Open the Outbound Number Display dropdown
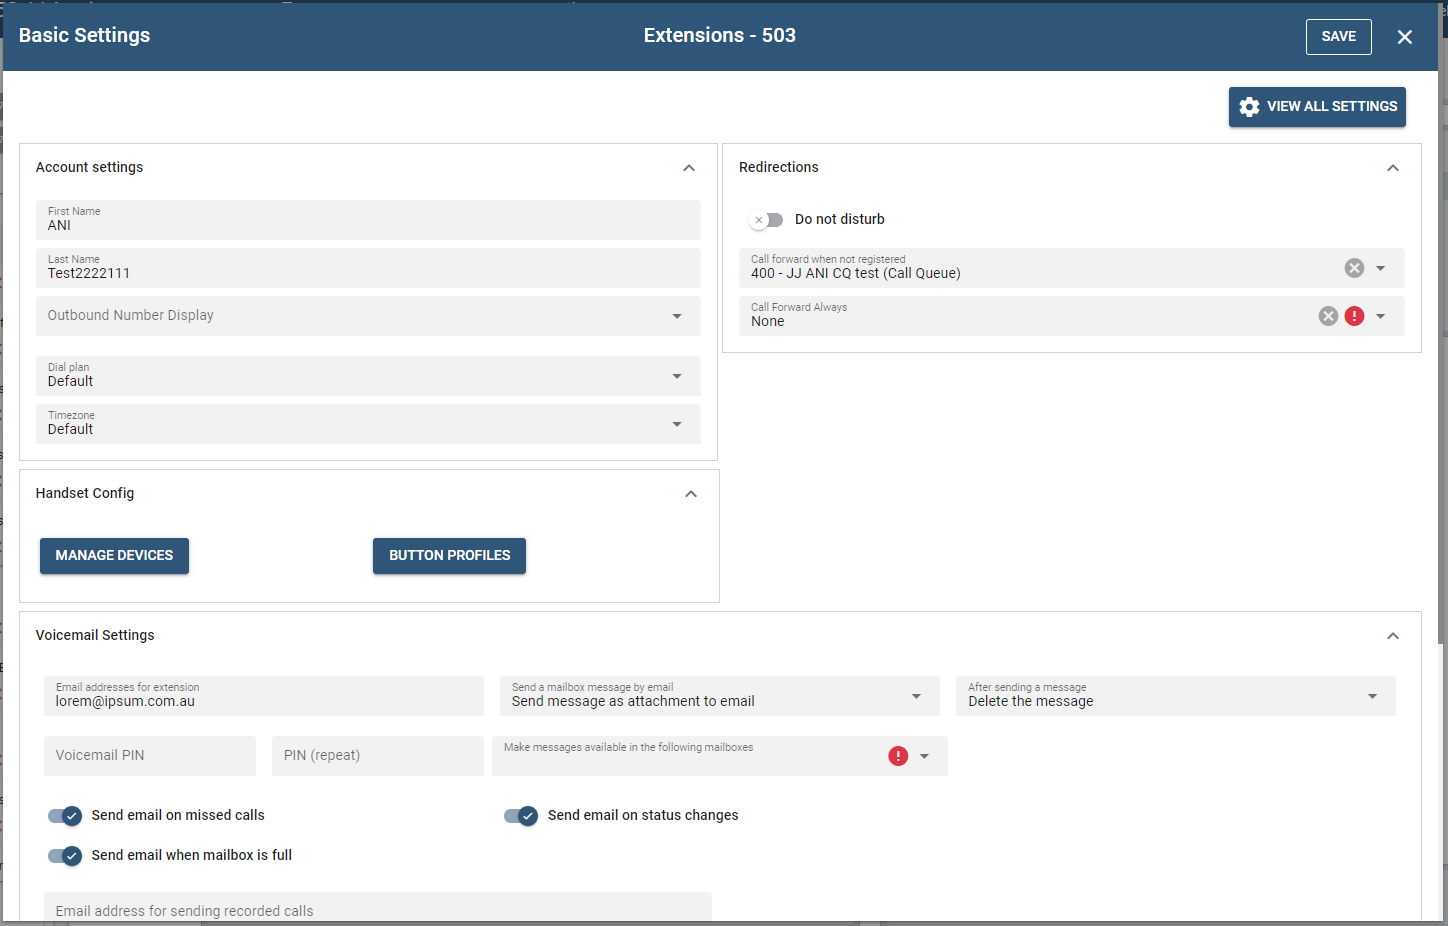 tap(677, 316)
